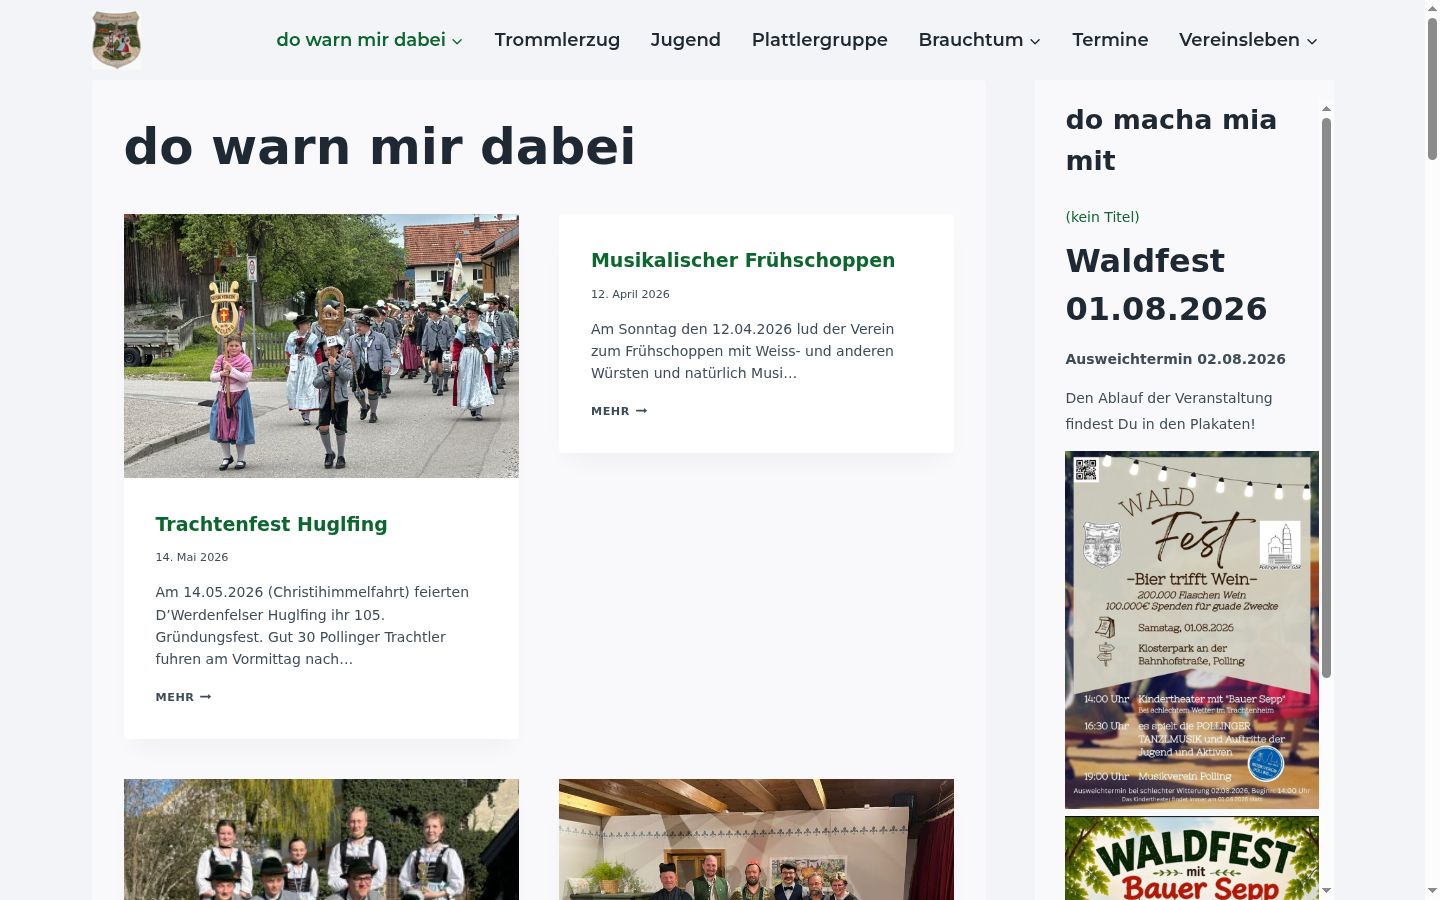This screenshot has width=1440, height=900.
Task: Navigate to Plattlergruppe
Action: pyautogui.click(x=819, y=40)
